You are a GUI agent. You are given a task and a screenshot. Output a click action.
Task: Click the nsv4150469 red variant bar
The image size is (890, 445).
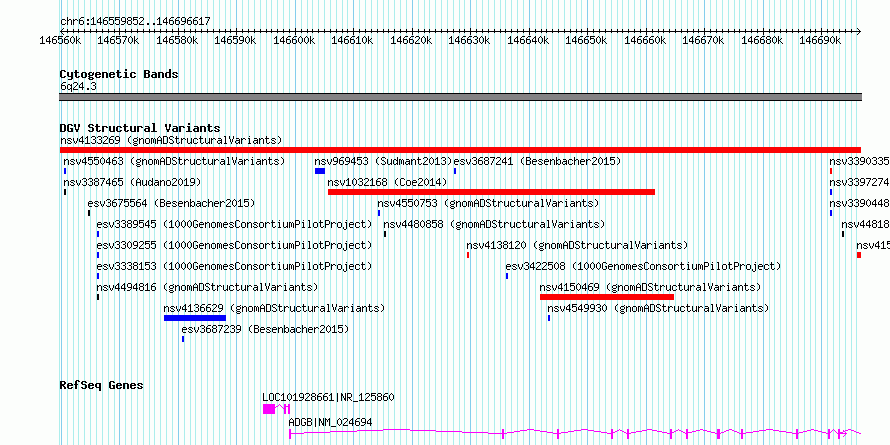(x=607, y=297)
